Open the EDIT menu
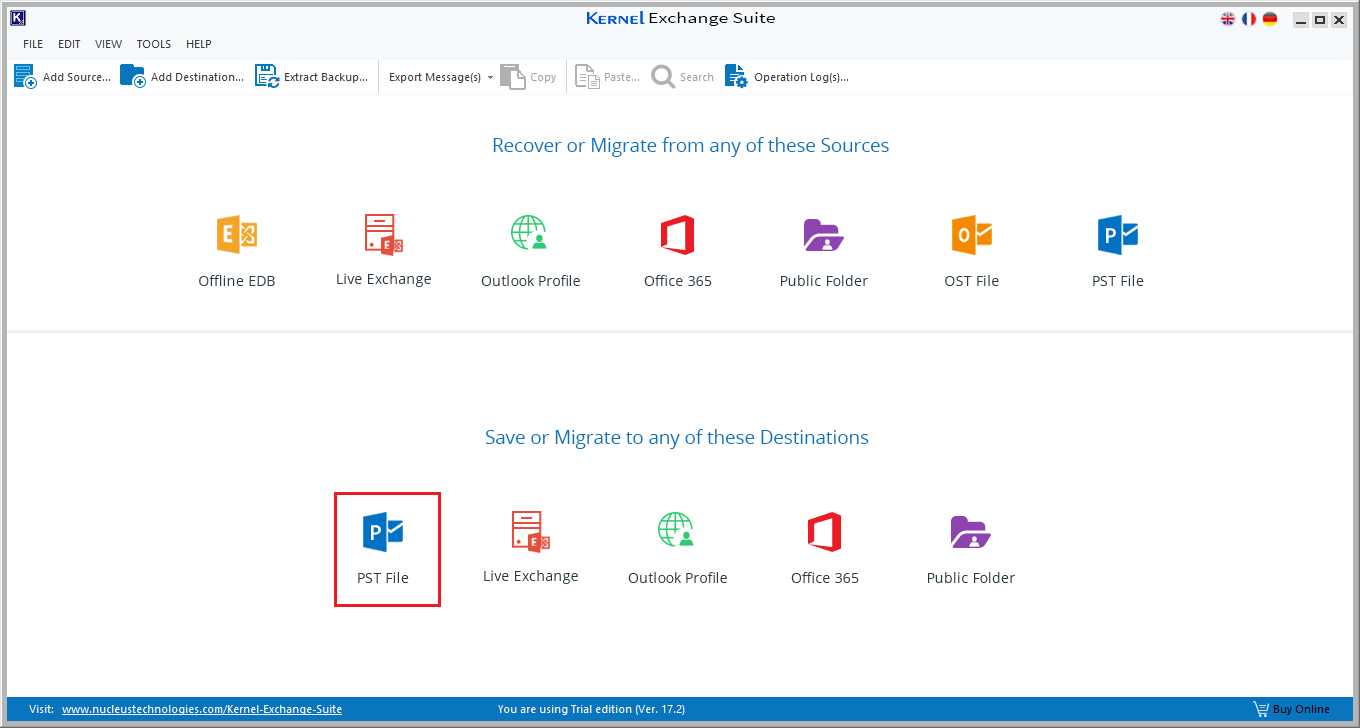 pyautogui.click(x=69, y=44)
